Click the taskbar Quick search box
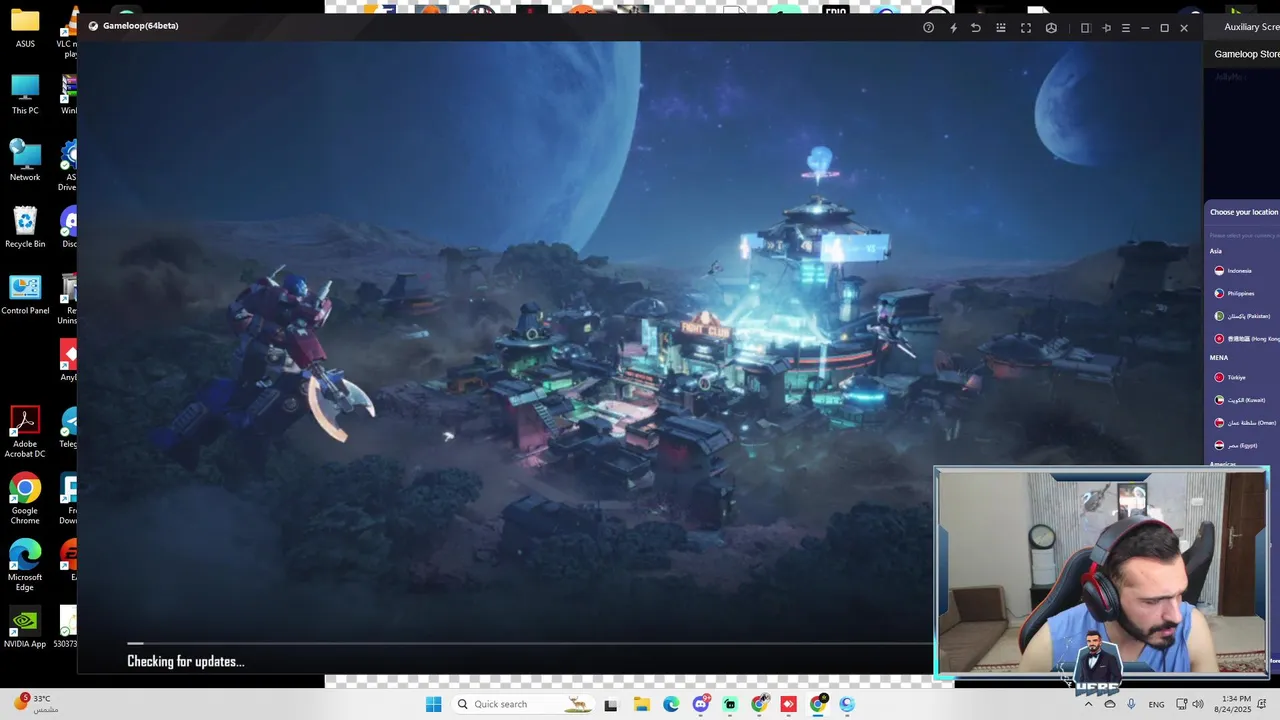This screenshot has height=720, width=1280. [522, 704]
